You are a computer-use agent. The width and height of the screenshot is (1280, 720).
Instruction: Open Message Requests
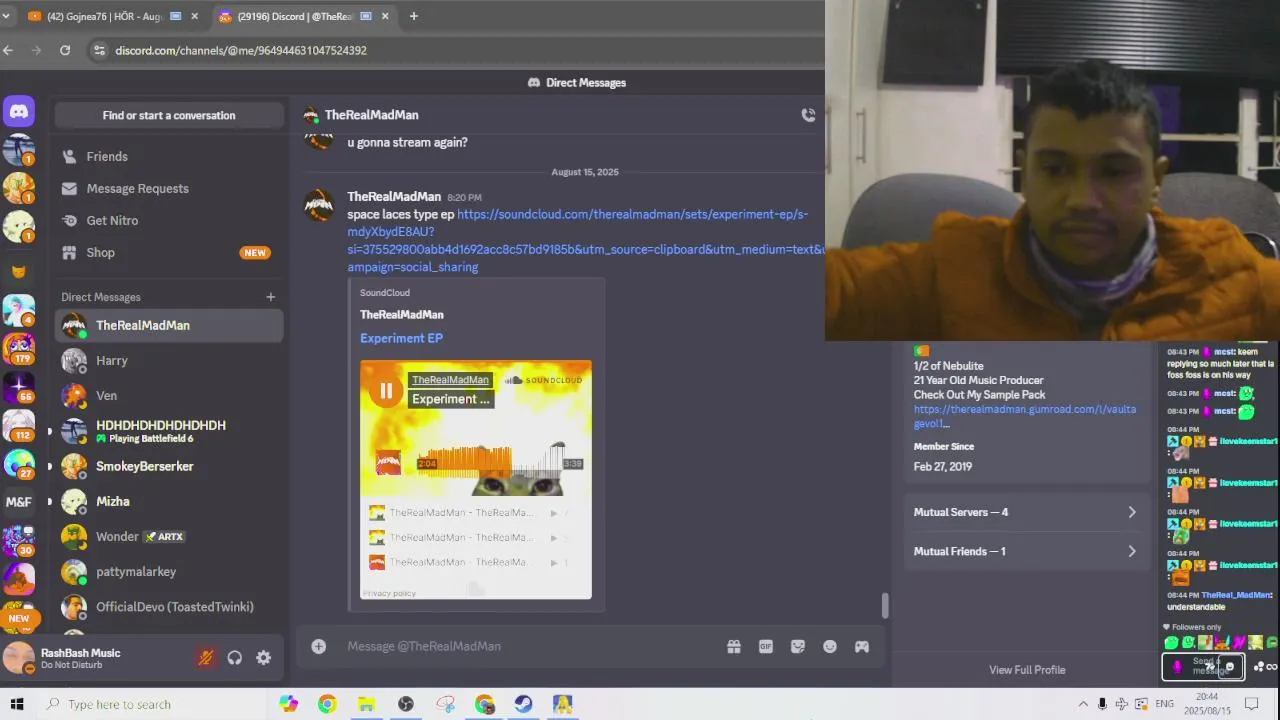tap(168, 189)
